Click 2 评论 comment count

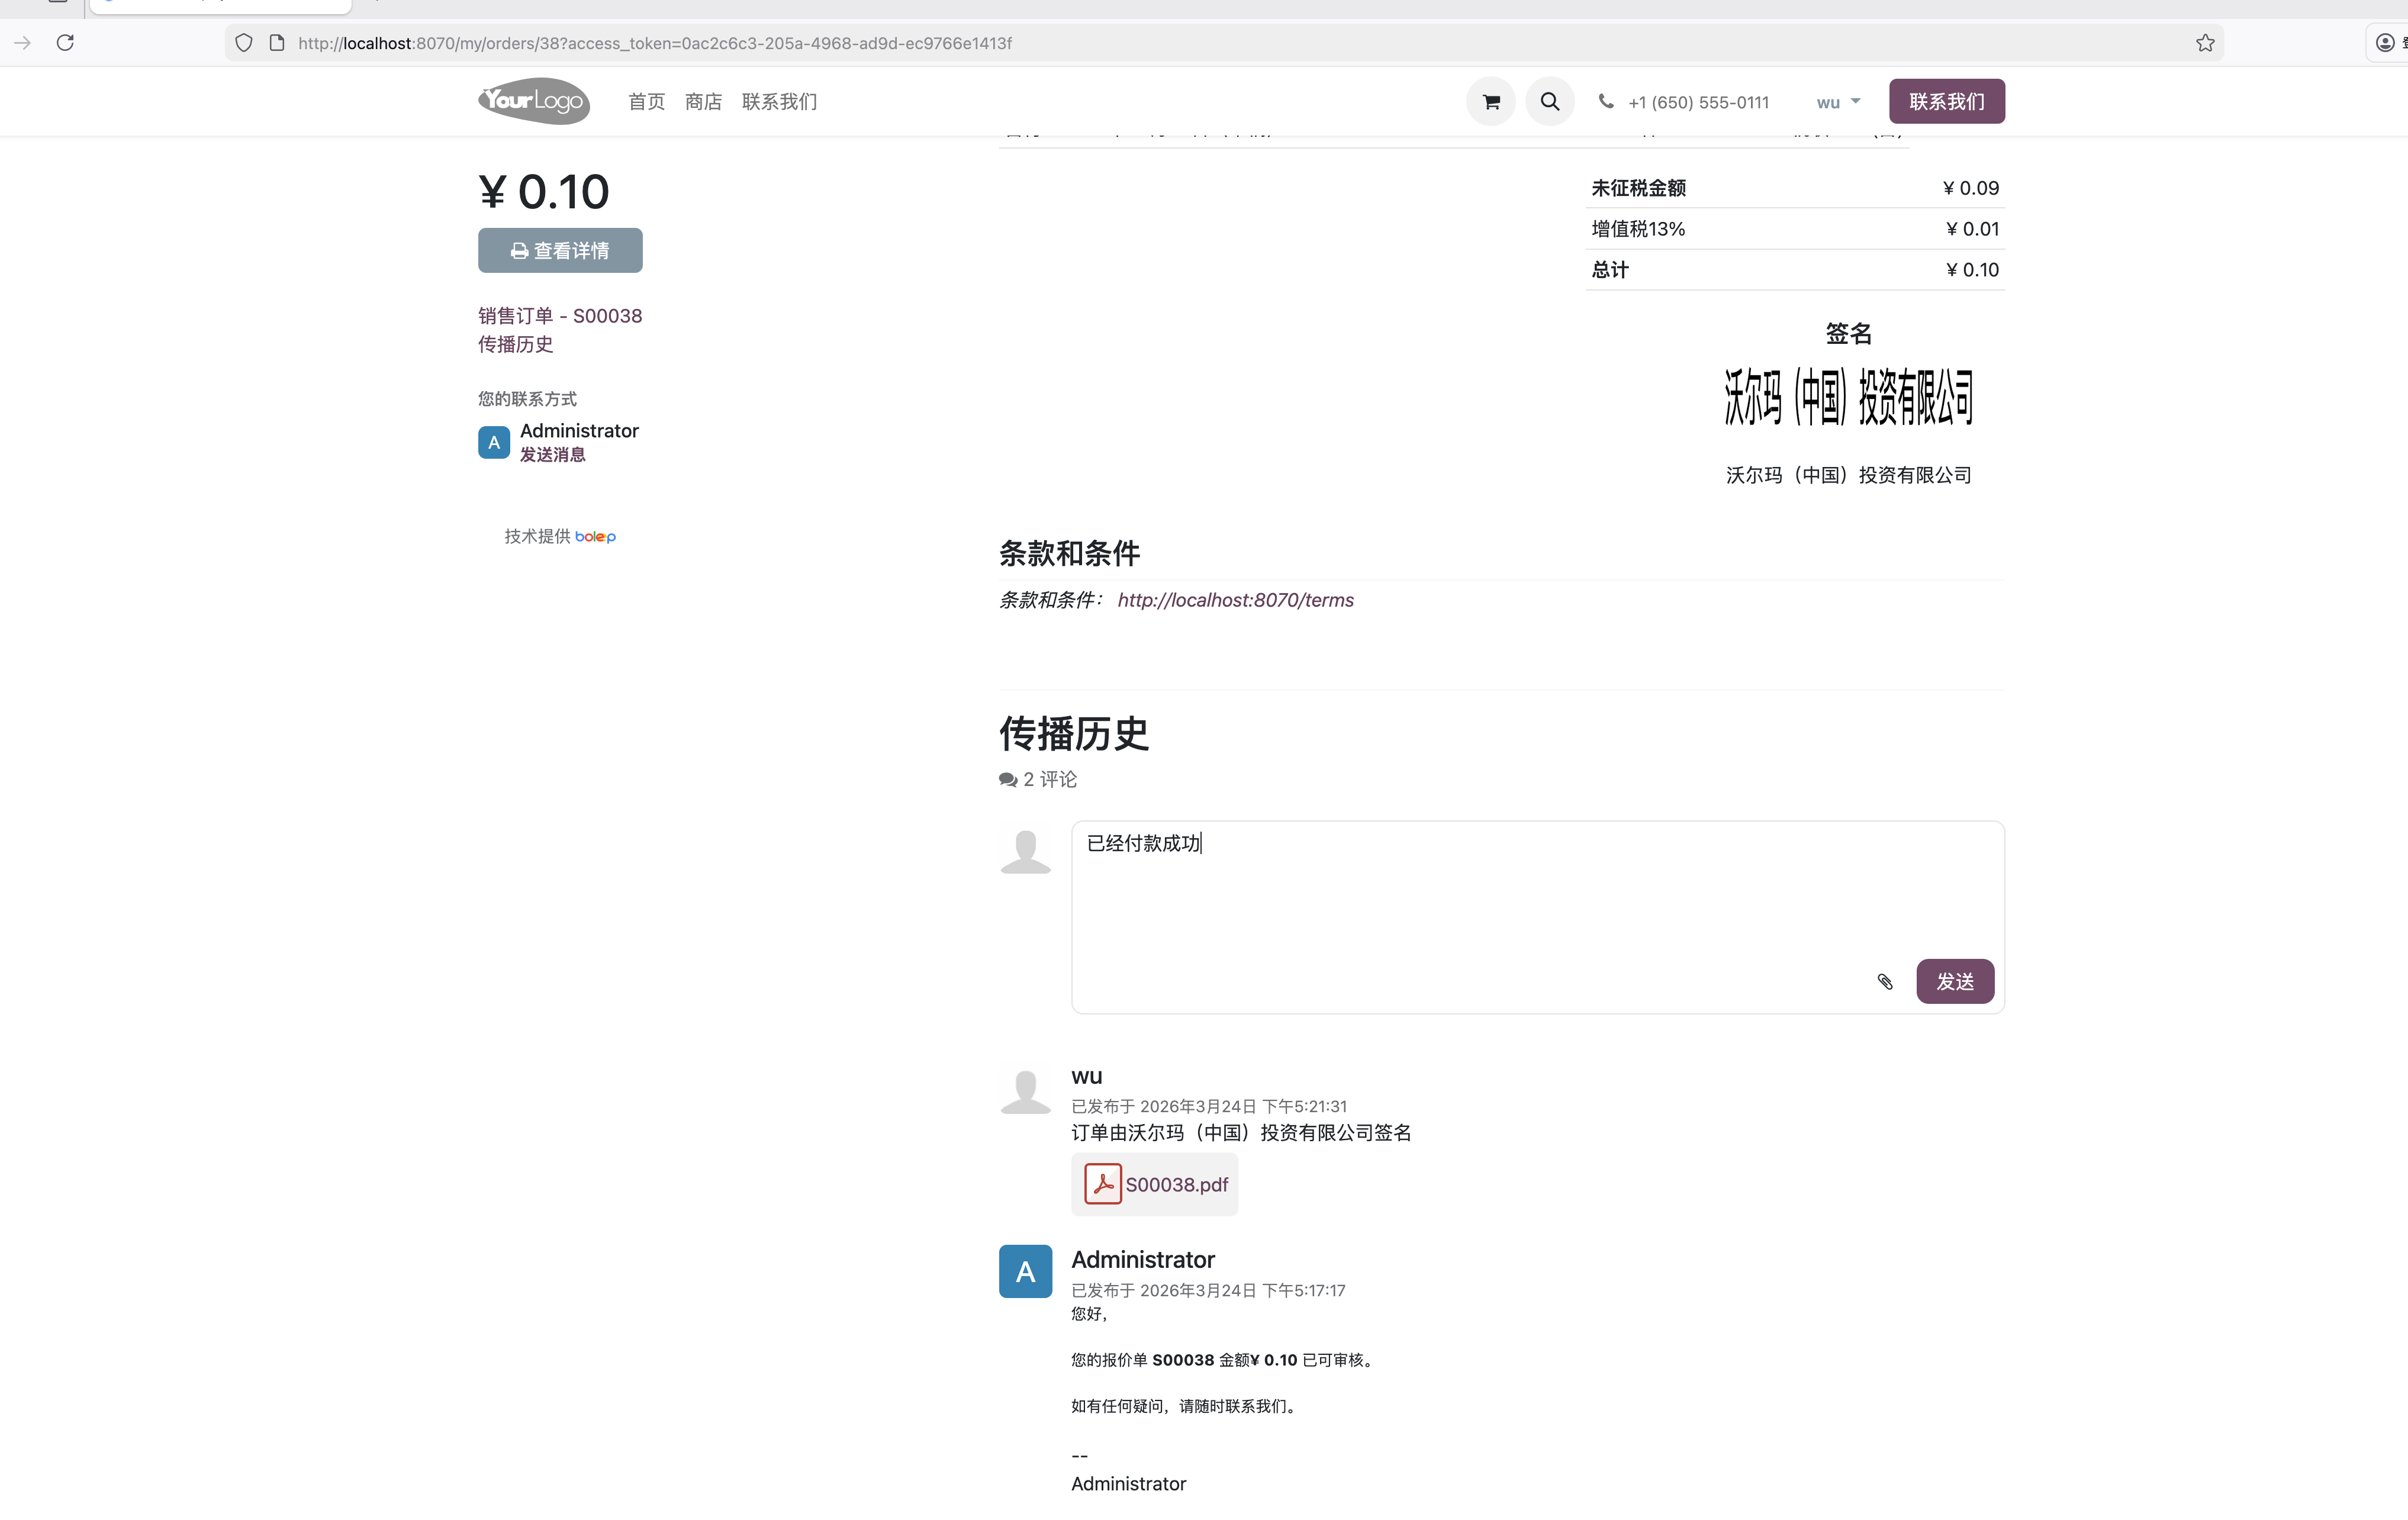pyautogui.click(x=1038, y=779)
